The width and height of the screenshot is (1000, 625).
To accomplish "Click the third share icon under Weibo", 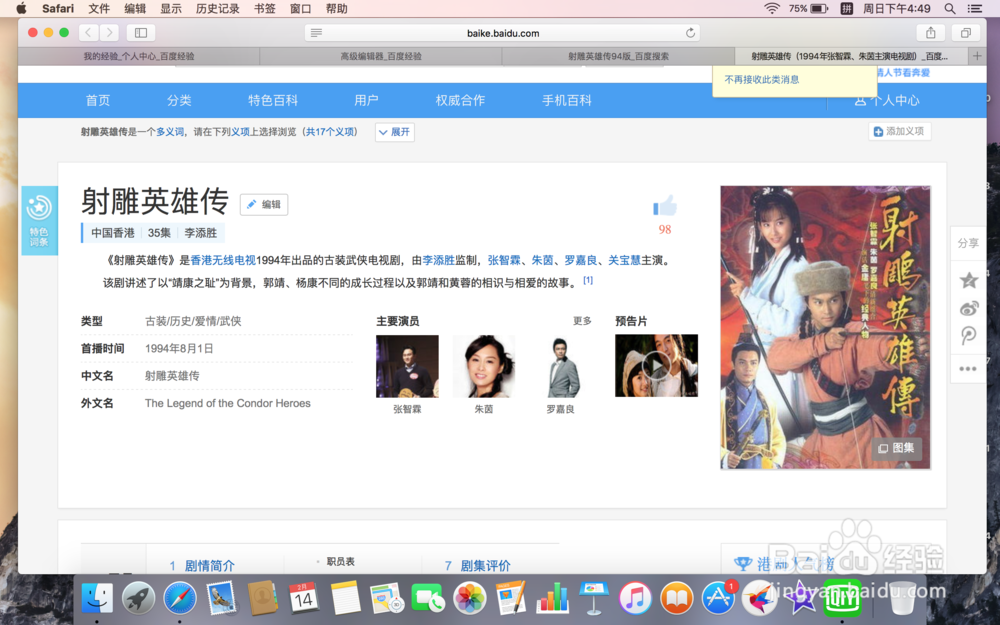I will point(969,335).
